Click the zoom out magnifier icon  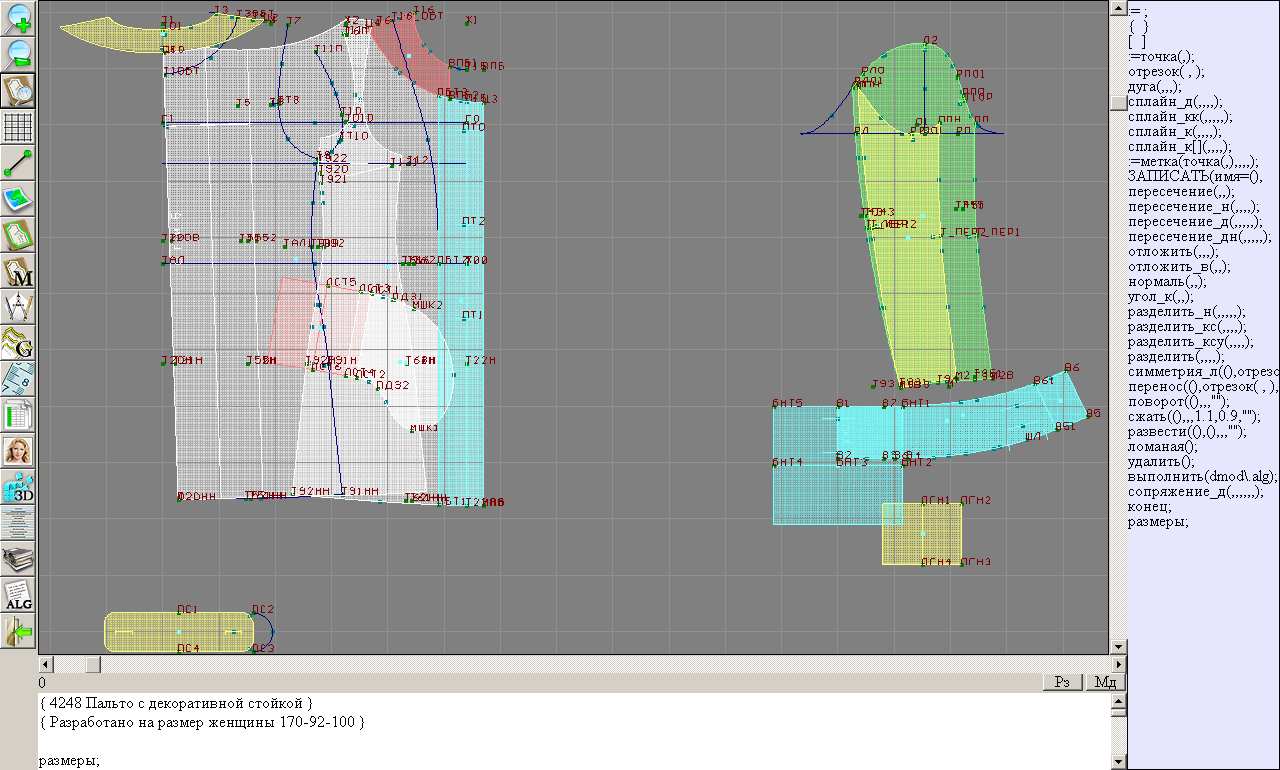pos(19,54)
